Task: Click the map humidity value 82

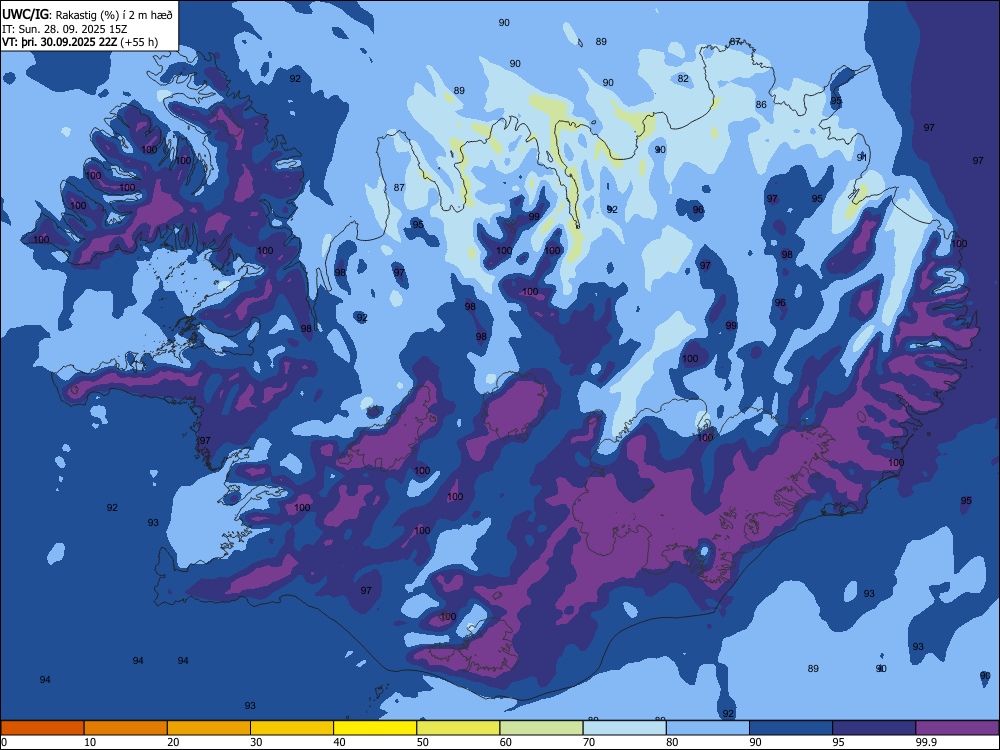Action: 684,78
